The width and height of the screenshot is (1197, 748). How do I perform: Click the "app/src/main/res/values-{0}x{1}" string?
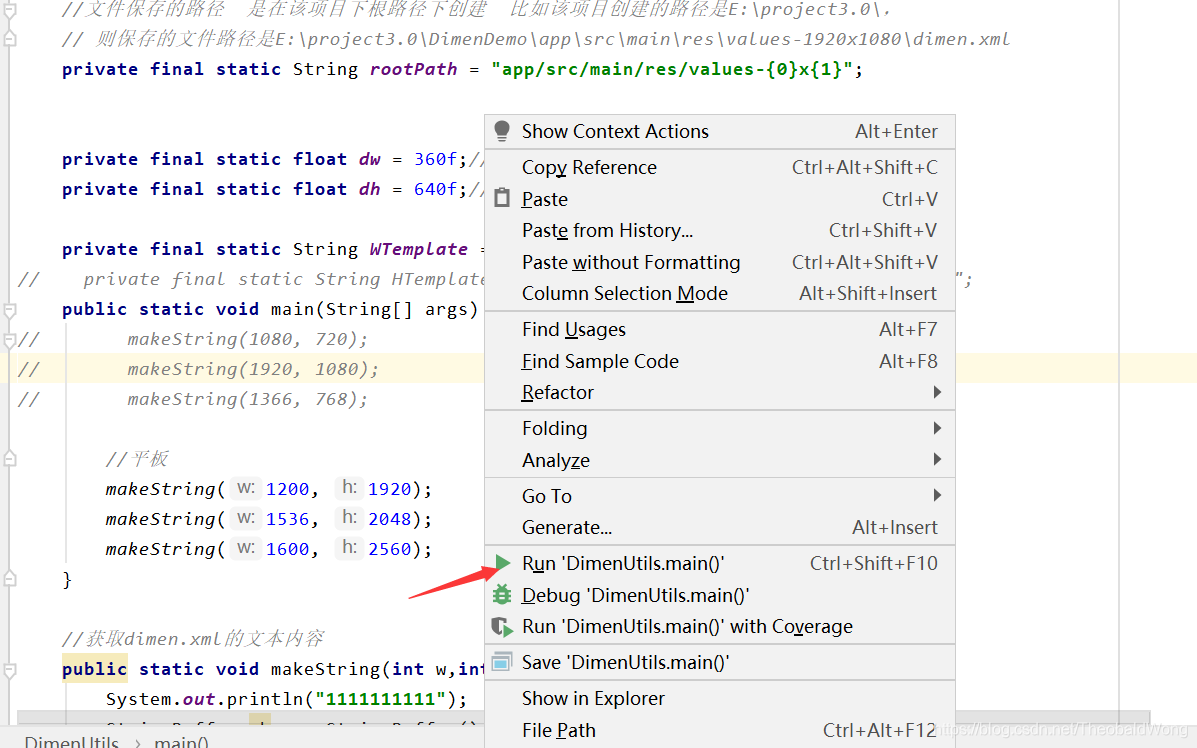click(672, 69)
